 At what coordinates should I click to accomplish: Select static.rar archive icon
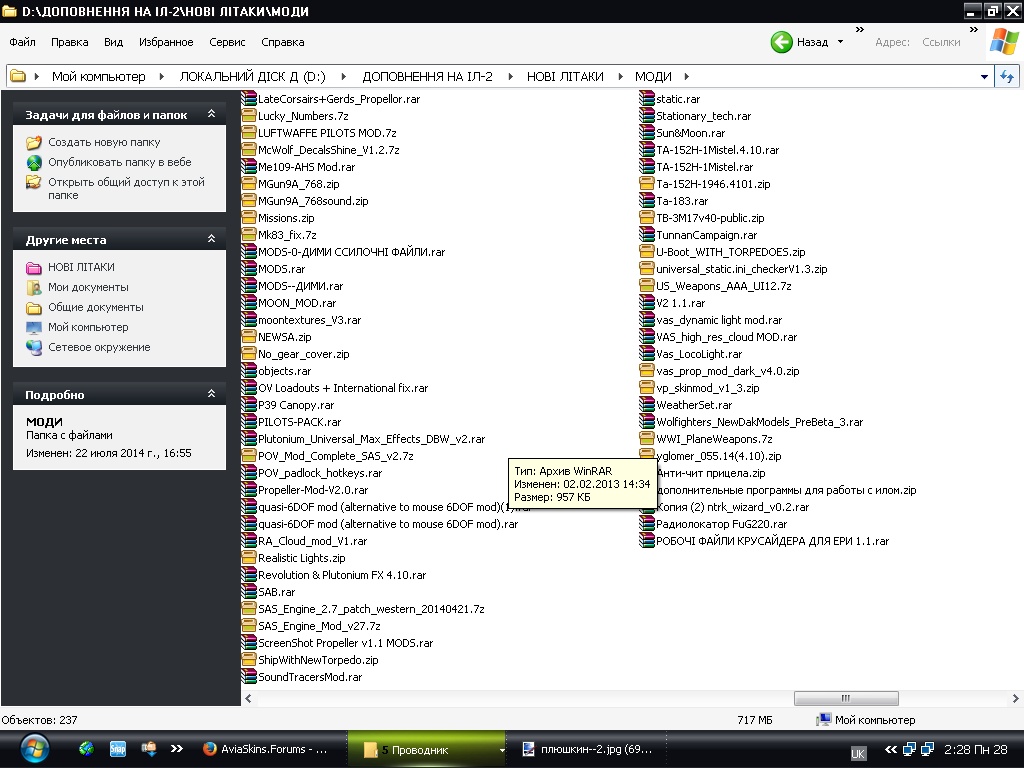click(x=647, y=99)
